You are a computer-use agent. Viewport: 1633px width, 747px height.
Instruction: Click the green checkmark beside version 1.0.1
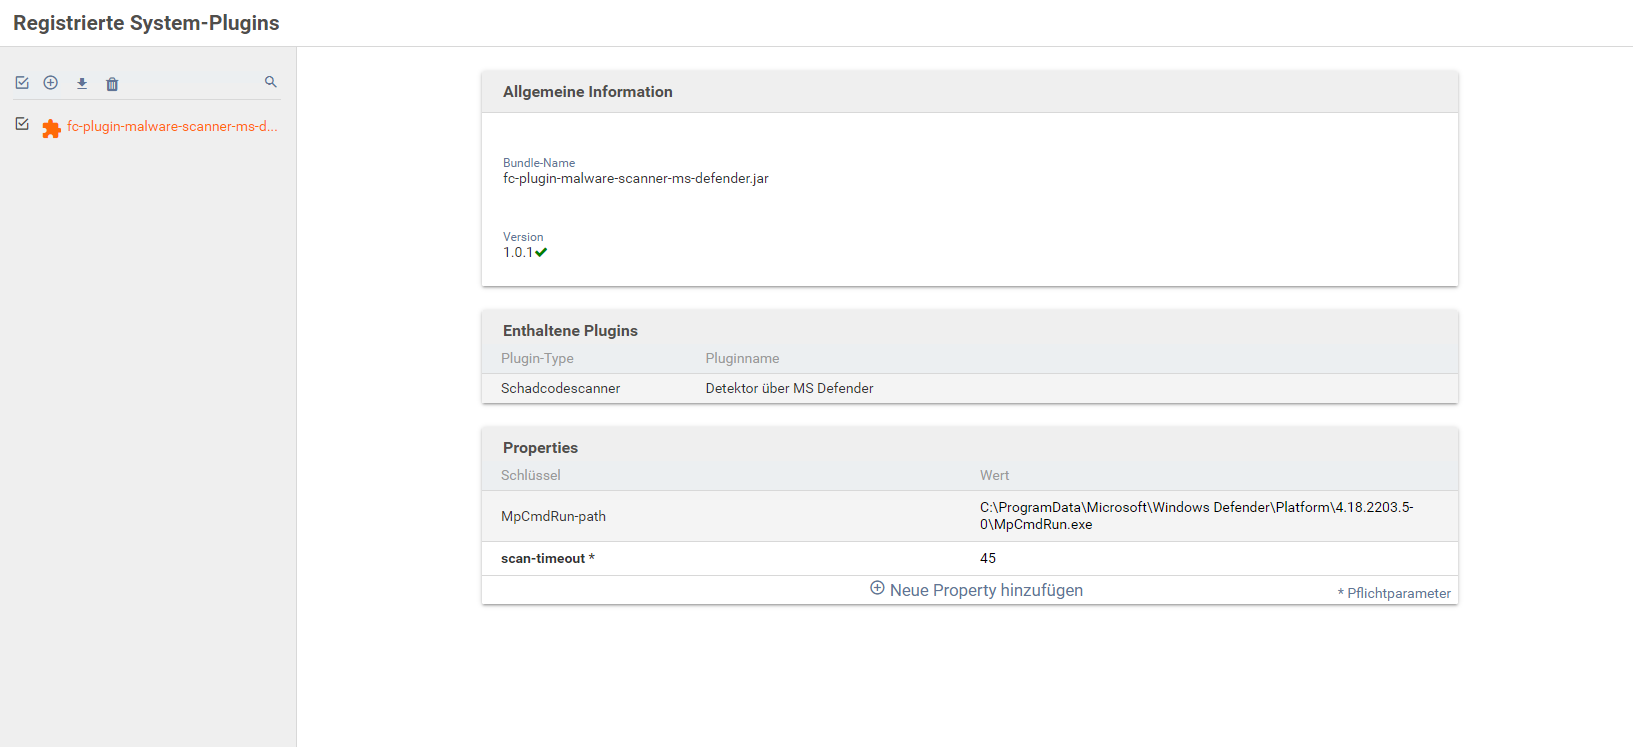tap(541, 252)
